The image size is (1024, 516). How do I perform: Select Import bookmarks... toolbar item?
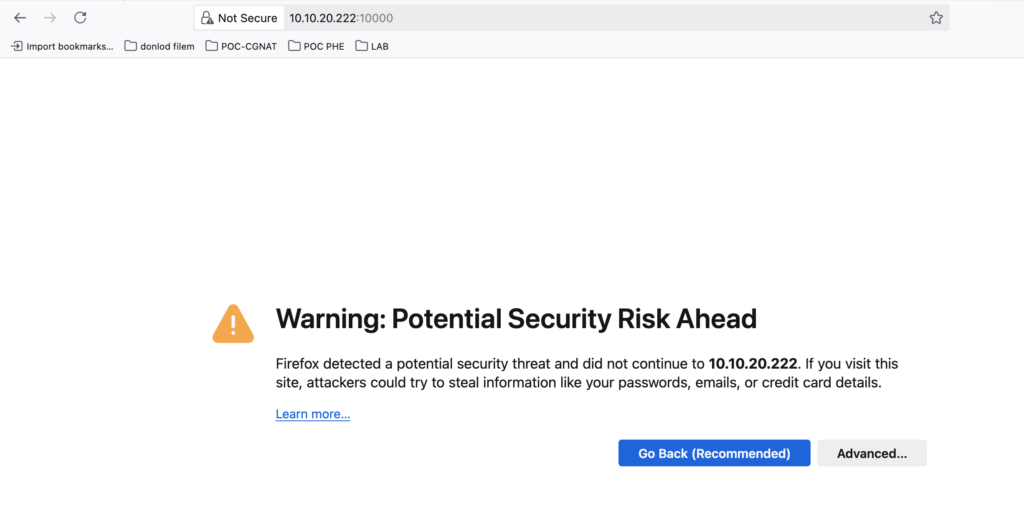pos(62,46)
